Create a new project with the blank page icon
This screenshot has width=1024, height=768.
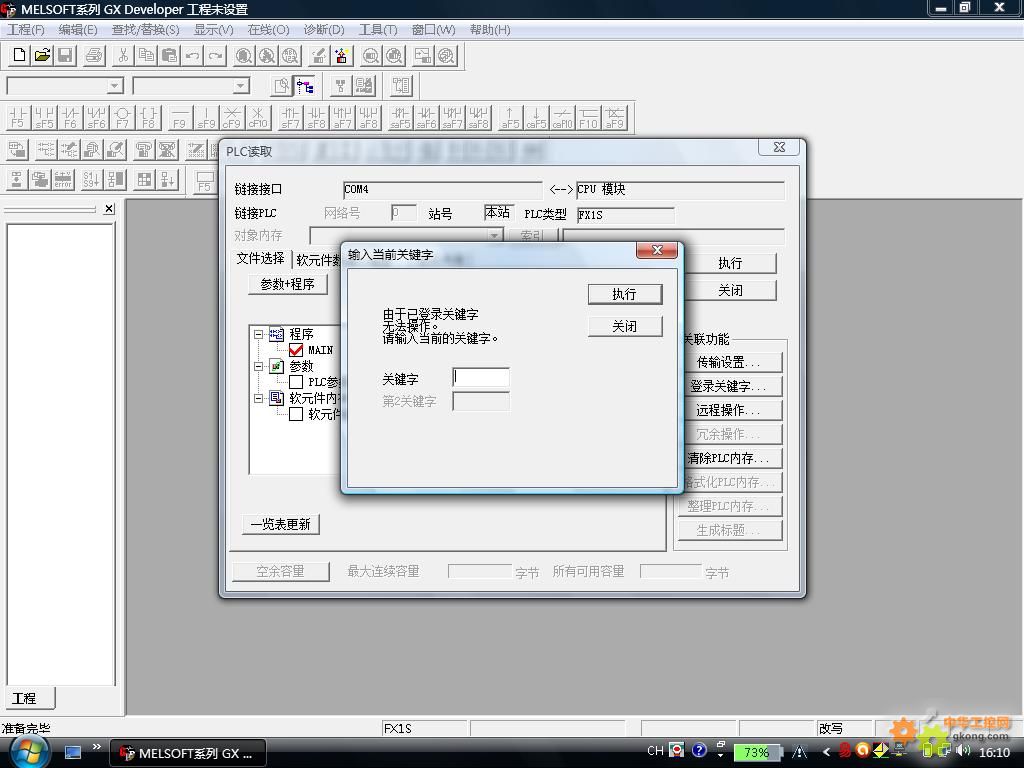tap(20, 56)
